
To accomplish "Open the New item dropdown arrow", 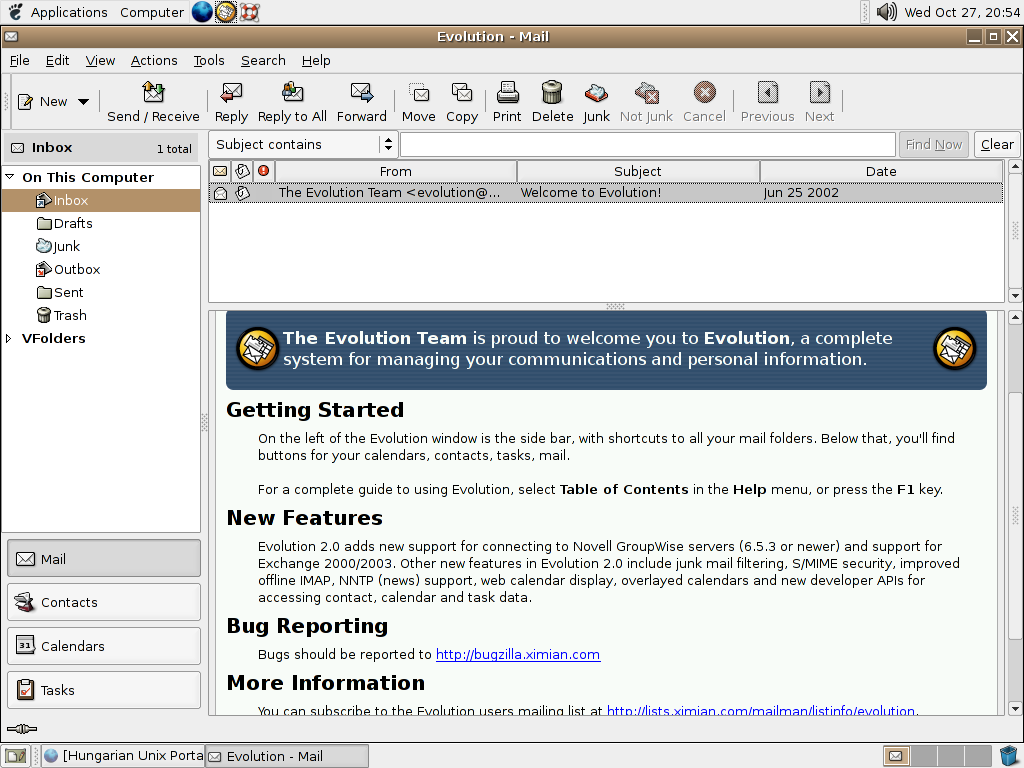I will [x=84, y=101].
